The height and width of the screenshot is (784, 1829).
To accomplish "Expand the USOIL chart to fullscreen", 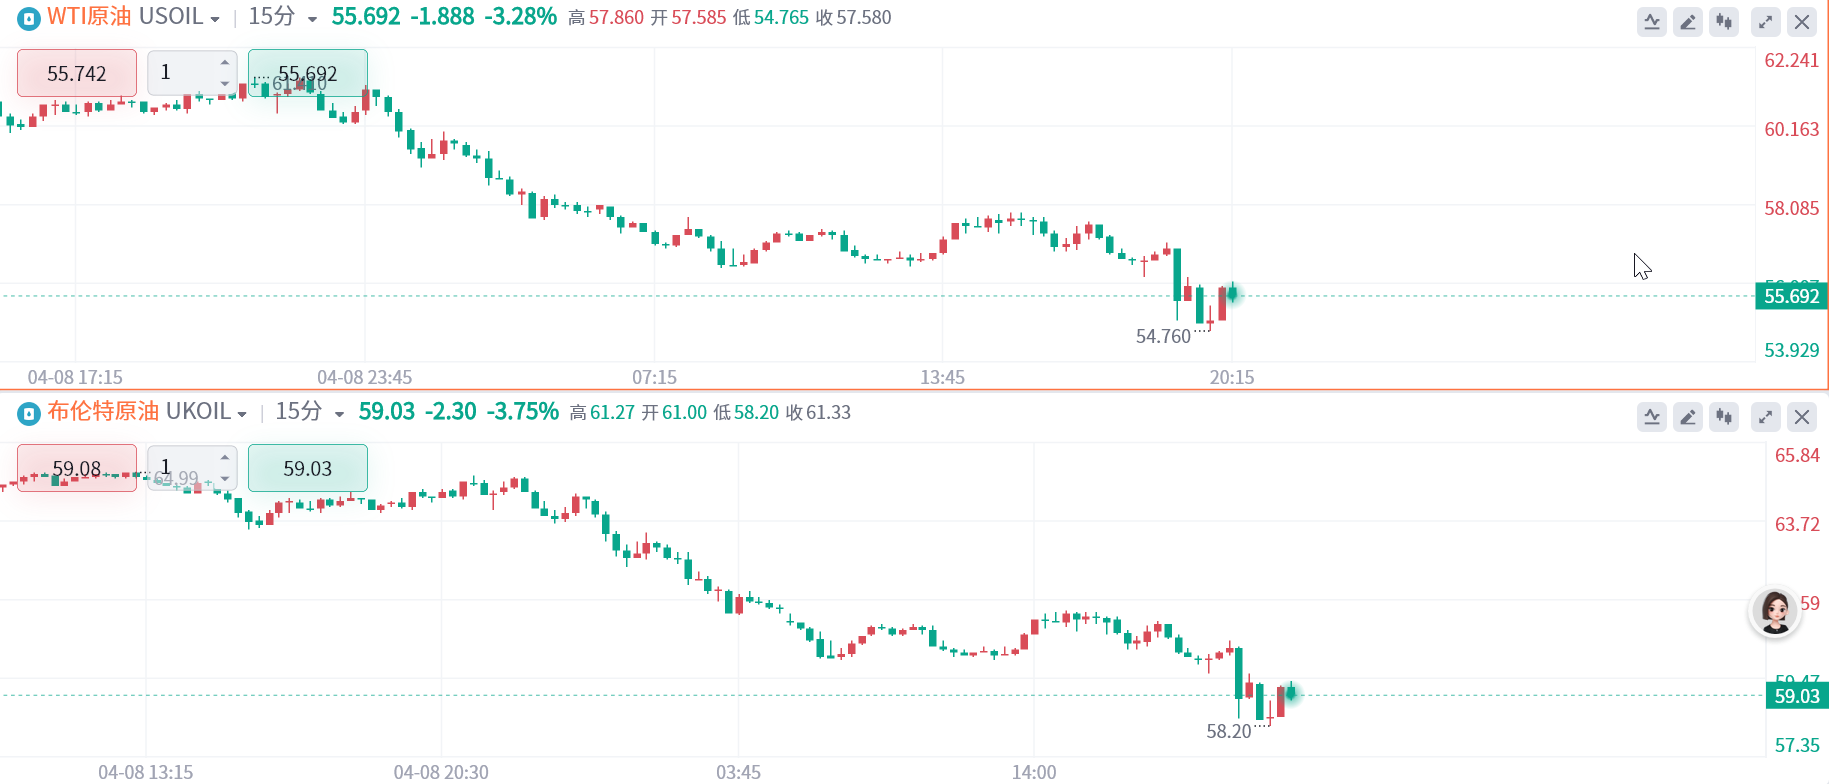I will coord(1766,22).
